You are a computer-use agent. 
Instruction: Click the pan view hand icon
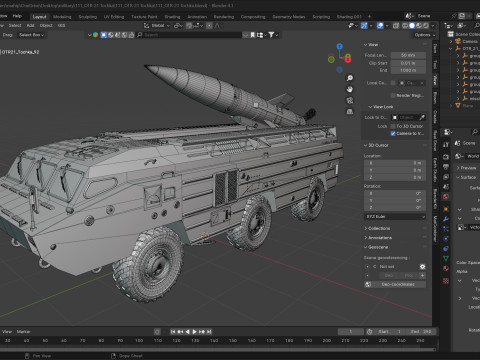tap(350, 89)
